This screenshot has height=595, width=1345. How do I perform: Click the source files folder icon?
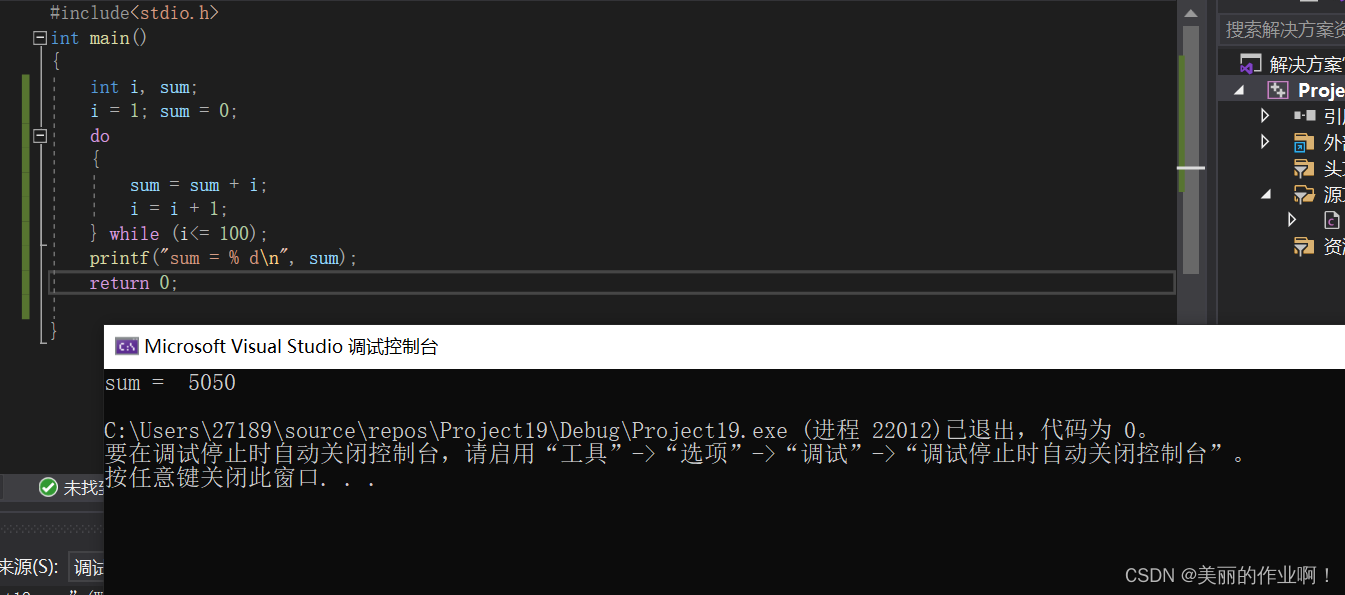coord(1304,194)
